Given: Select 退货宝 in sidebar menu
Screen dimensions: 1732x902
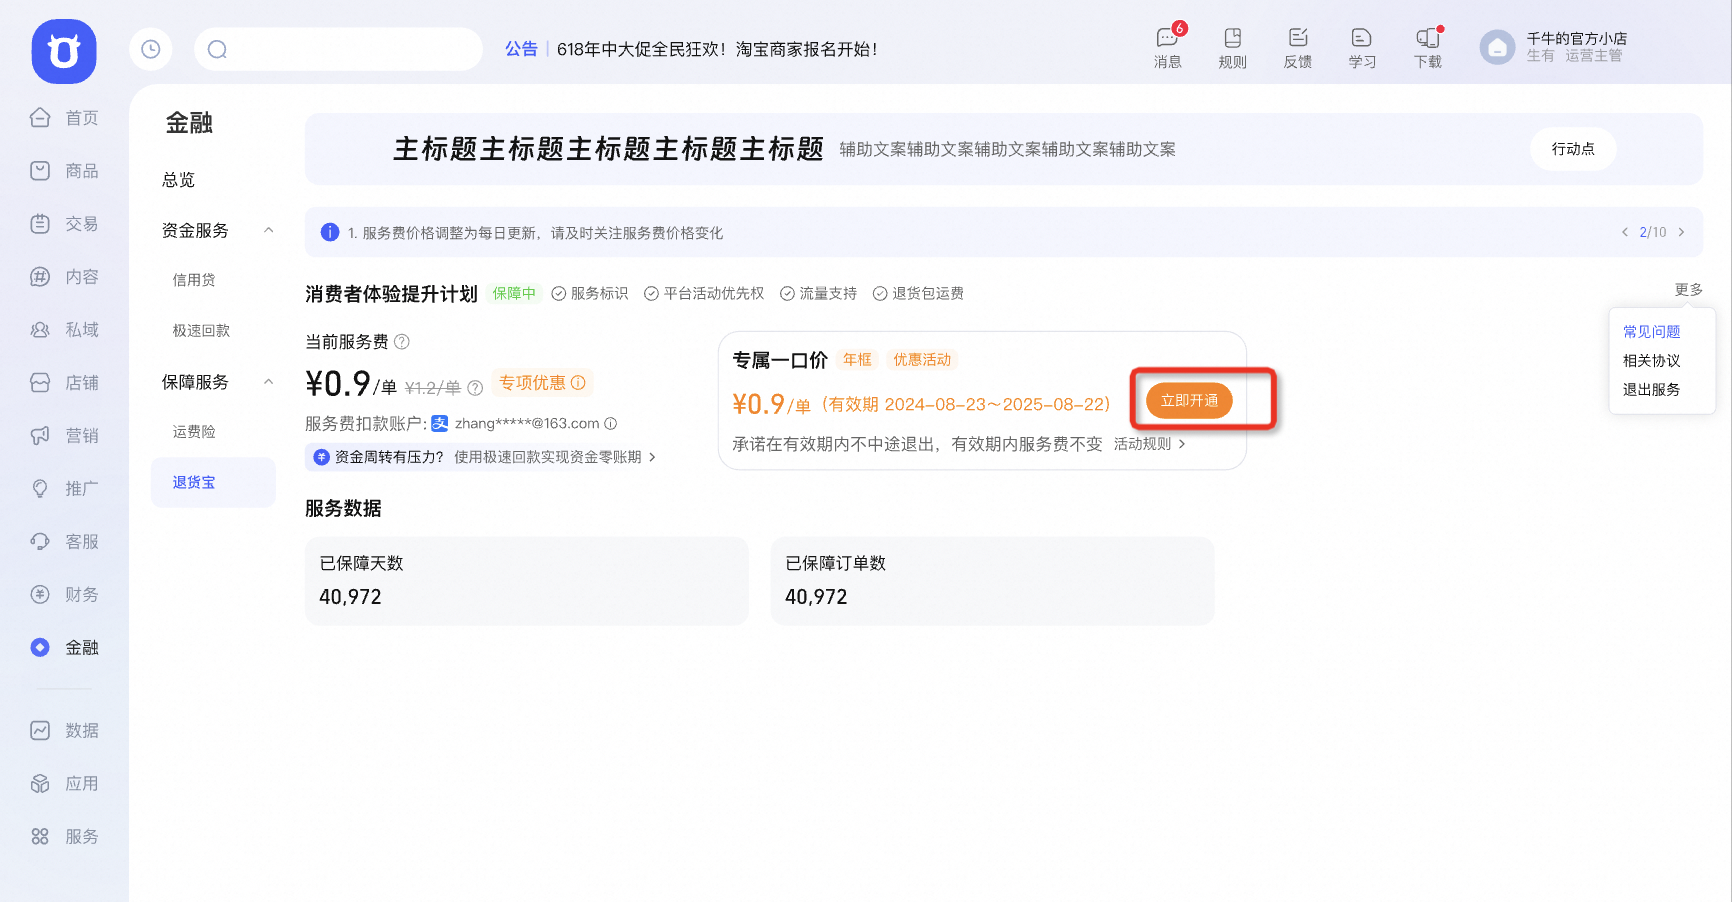Looking at the screenshot, I should (x=194, y=482).
